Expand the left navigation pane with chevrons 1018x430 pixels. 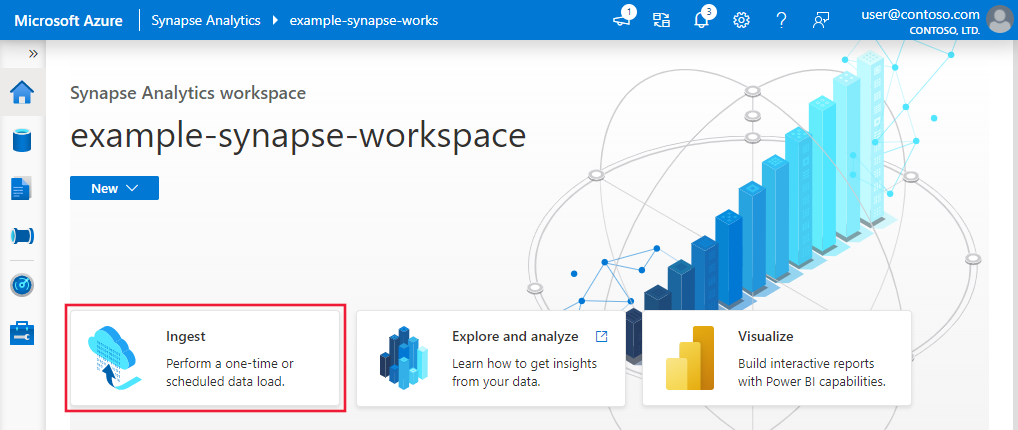[33, 54]
